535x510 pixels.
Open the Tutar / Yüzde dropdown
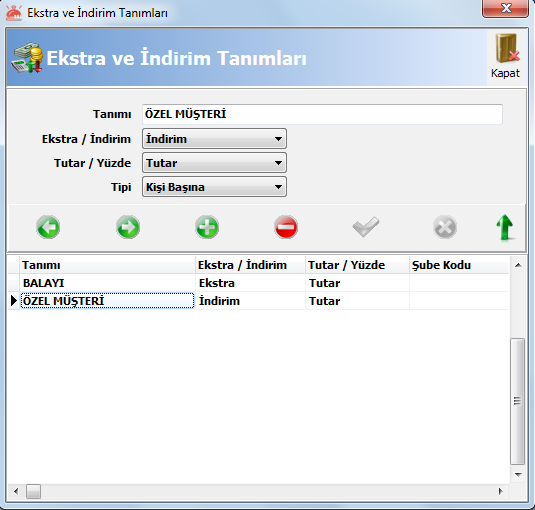(214, 163)
